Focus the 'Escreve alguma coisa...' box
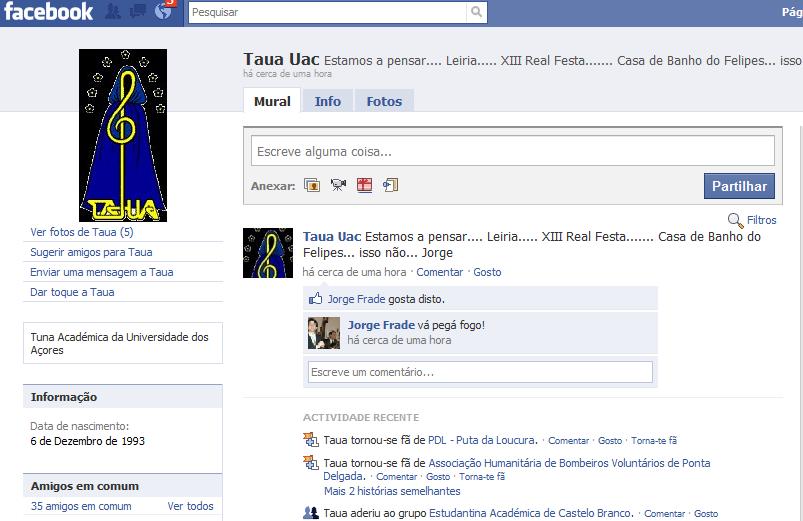 [x=513, y=151]
